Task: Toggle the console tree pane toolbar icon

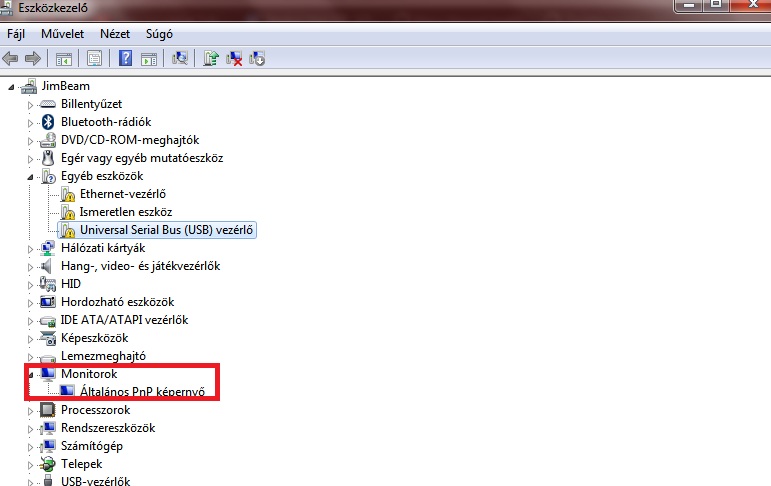Action: pos(63,59)
